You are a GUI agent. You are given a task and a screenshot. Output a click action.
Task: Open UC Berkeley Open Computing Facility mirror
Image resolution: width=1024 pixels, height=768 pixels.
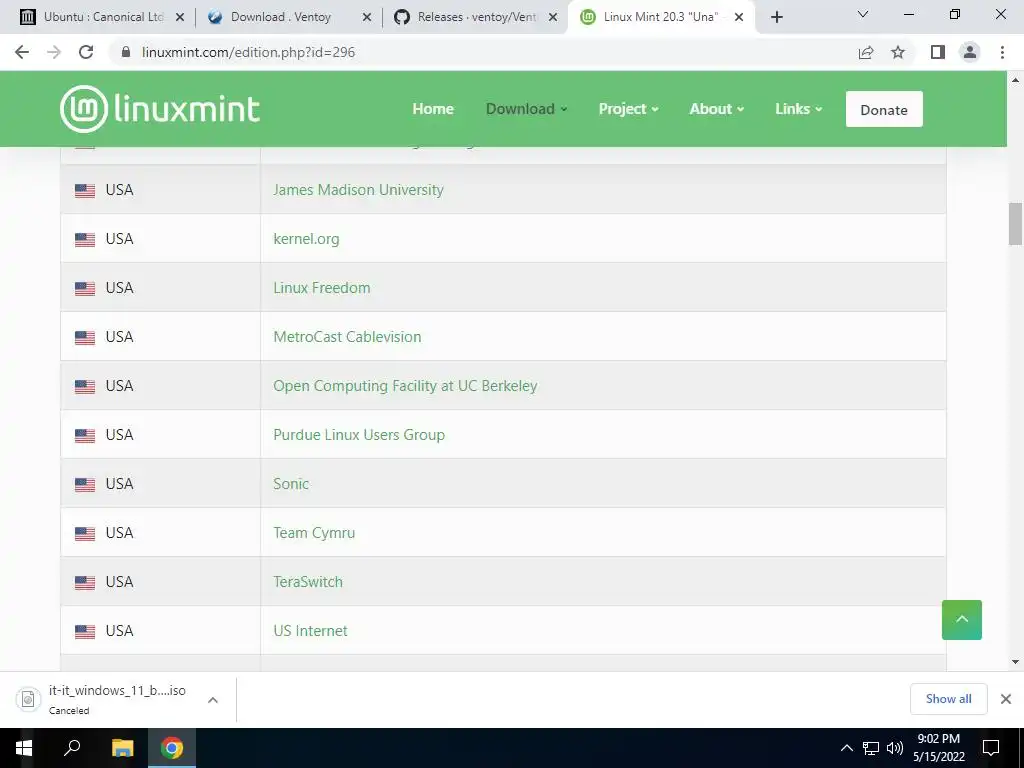pos(405,386)
